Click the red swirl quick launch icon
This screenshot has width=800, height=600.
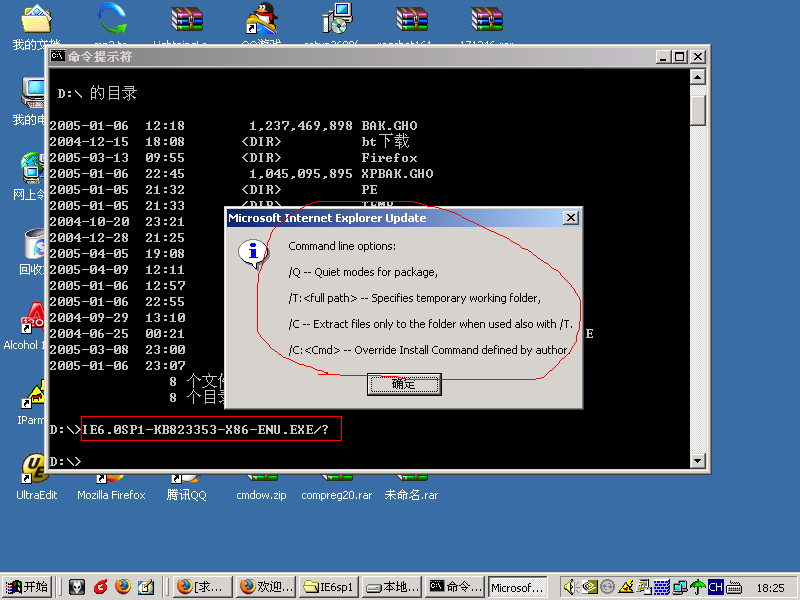(x=101, y=587)
